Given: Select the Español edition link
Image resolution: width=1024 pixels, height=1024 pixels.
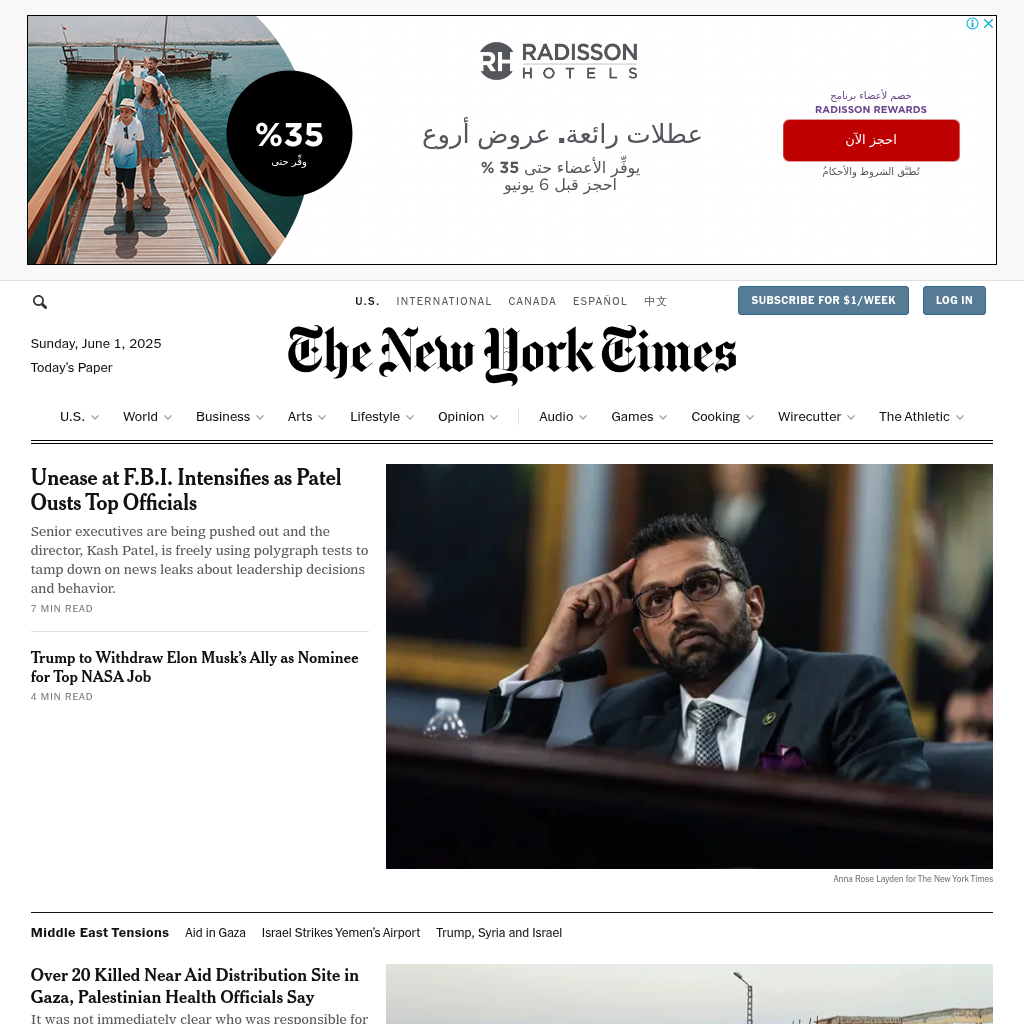Looking at the screenshot, I should point(600,301).
